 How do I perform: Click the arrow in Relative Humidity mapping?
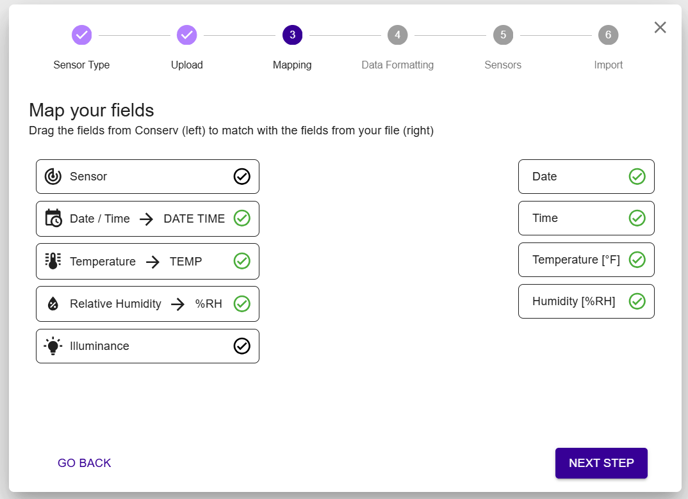click(x=178, y=304)
